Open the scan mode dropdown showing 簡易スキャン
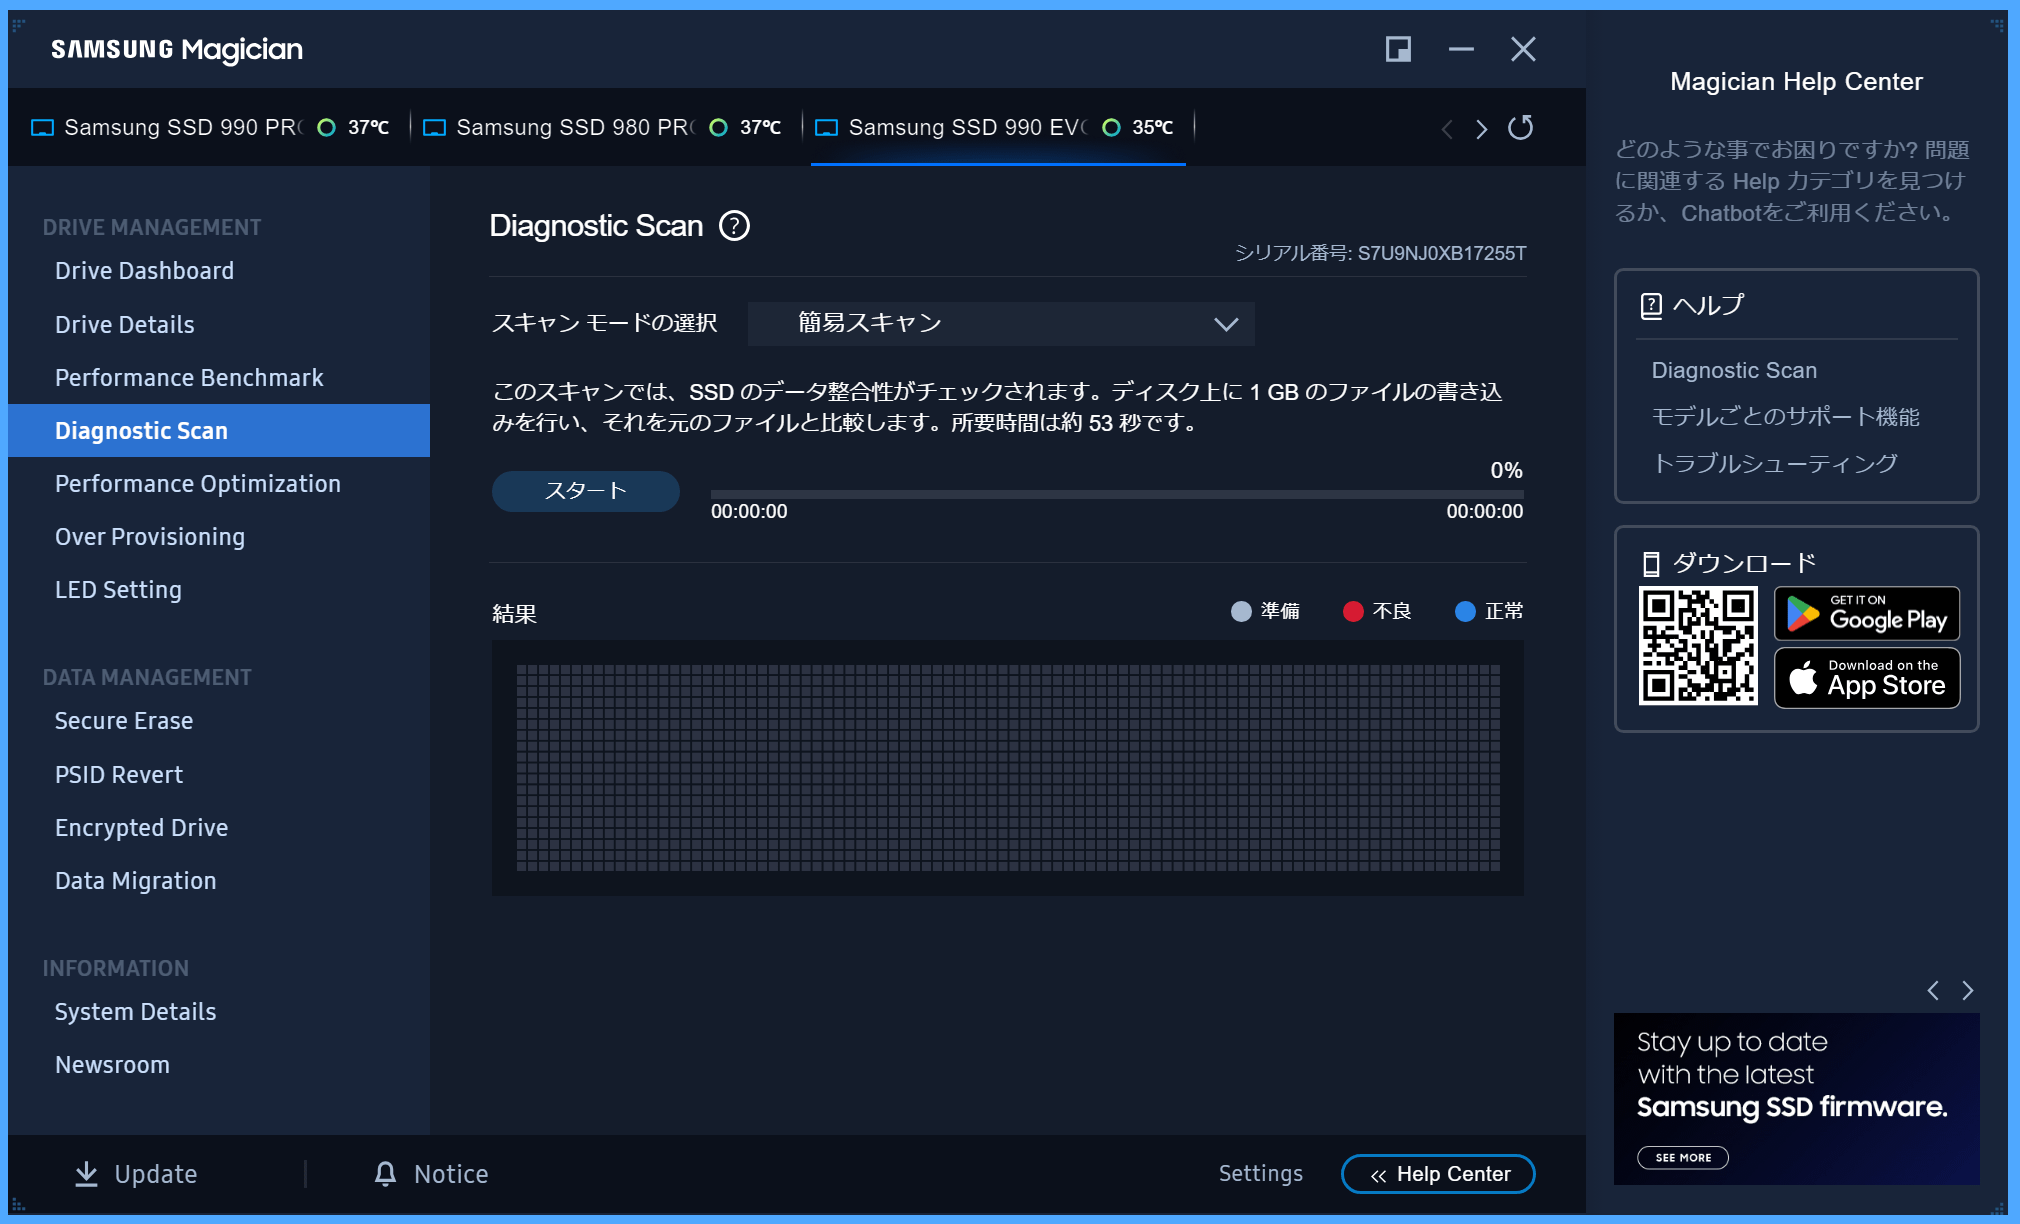2020x1224 pixels. (x=1001, y=324)
